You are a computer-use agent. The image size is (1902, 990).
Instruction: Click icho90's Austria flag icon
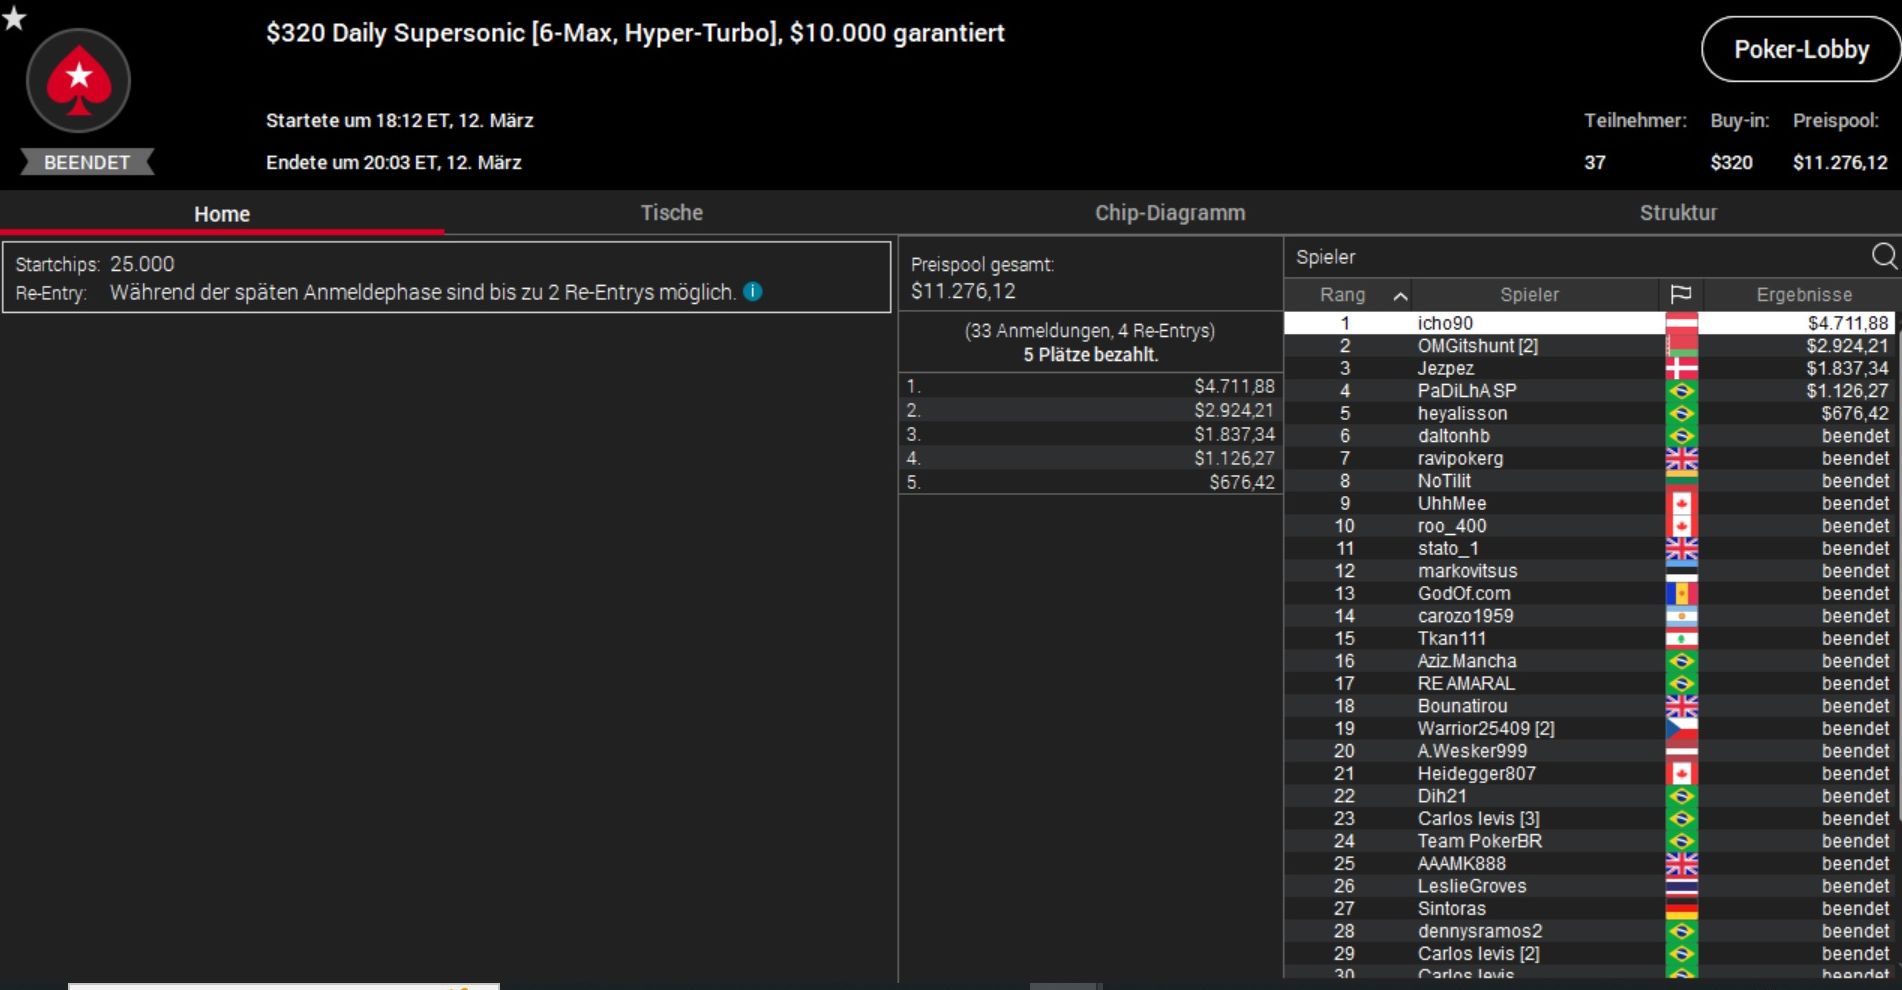pyautogui.click(x=1681, y=323)
